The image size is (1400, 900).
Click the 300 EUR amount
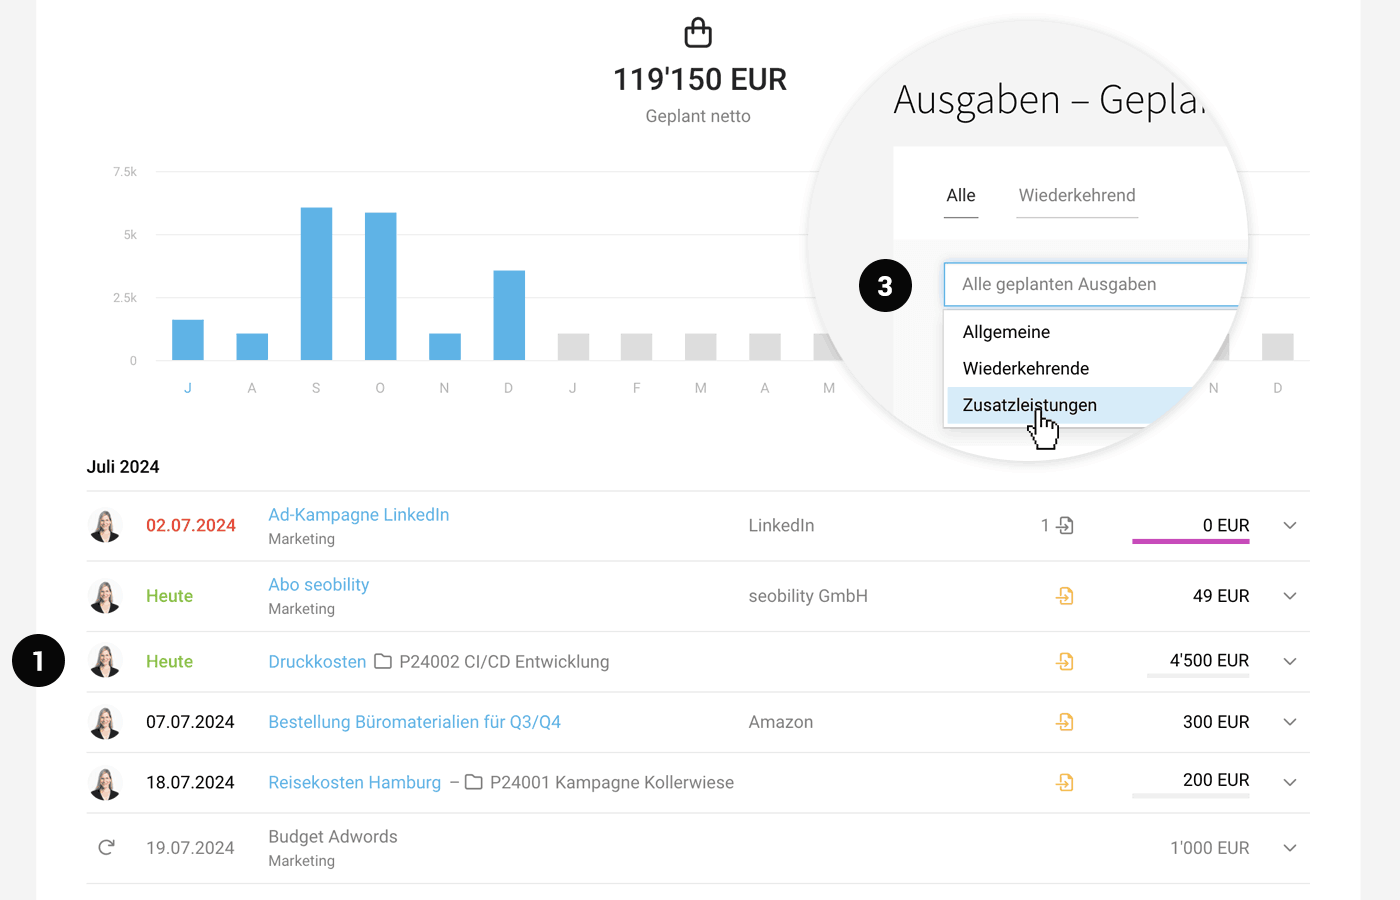1216,722
